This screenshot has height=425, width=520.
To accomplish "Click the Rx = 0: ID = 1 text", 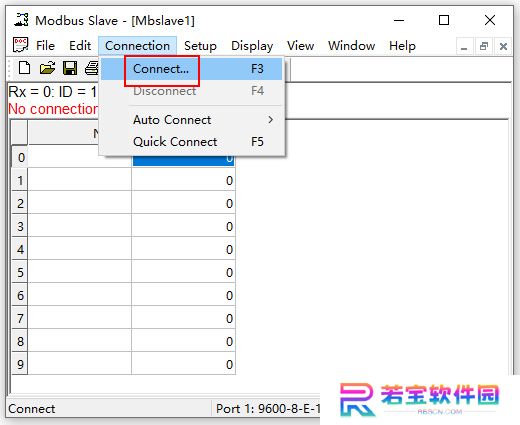I will coord(52,92).
